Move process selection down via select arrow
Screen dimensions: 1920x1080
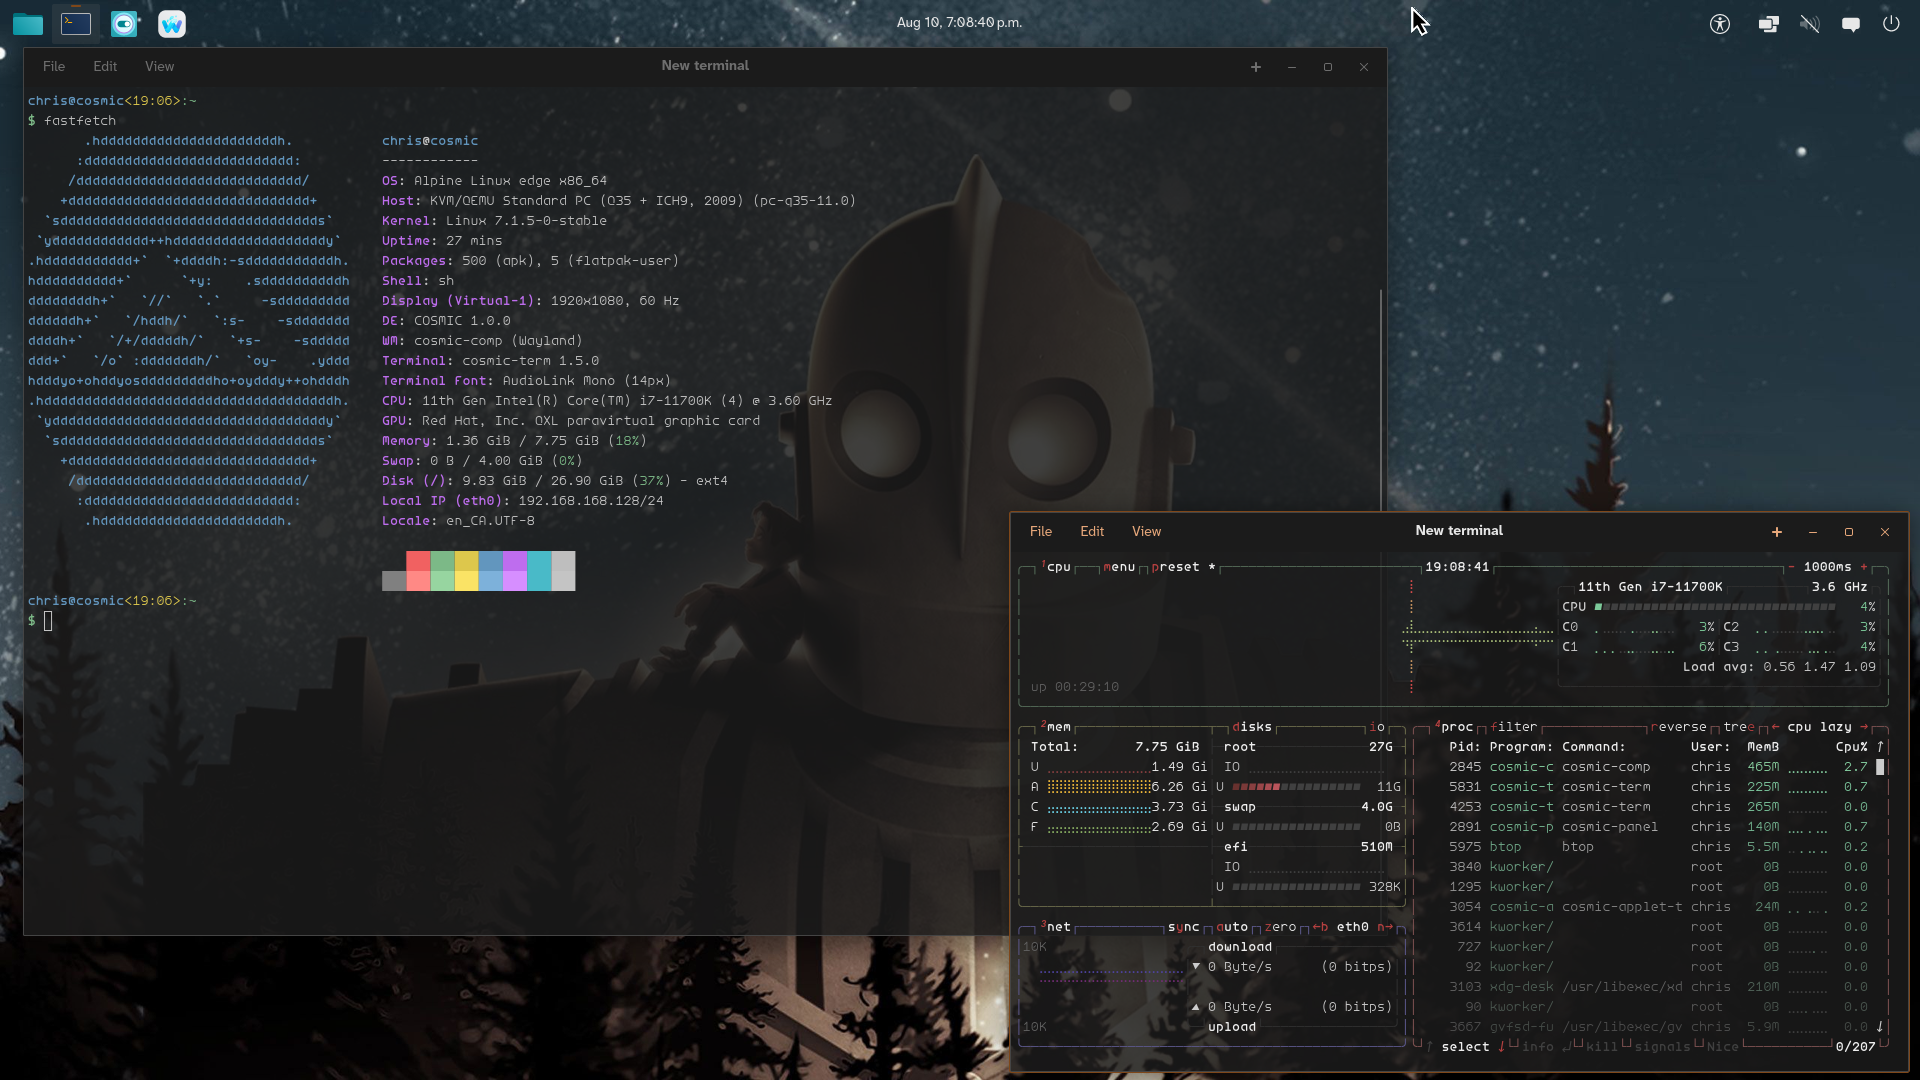tap(1501, 1047)
